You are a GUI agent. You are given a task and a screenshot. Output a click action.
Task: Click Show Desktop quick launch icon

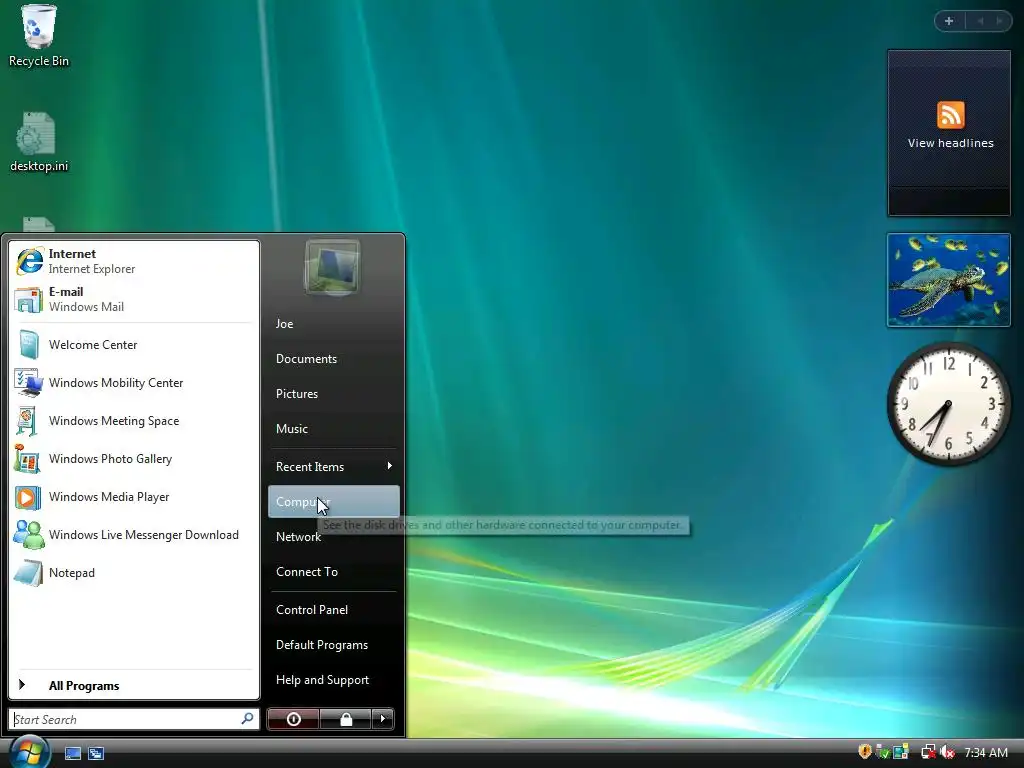click(x=73, y=753)
